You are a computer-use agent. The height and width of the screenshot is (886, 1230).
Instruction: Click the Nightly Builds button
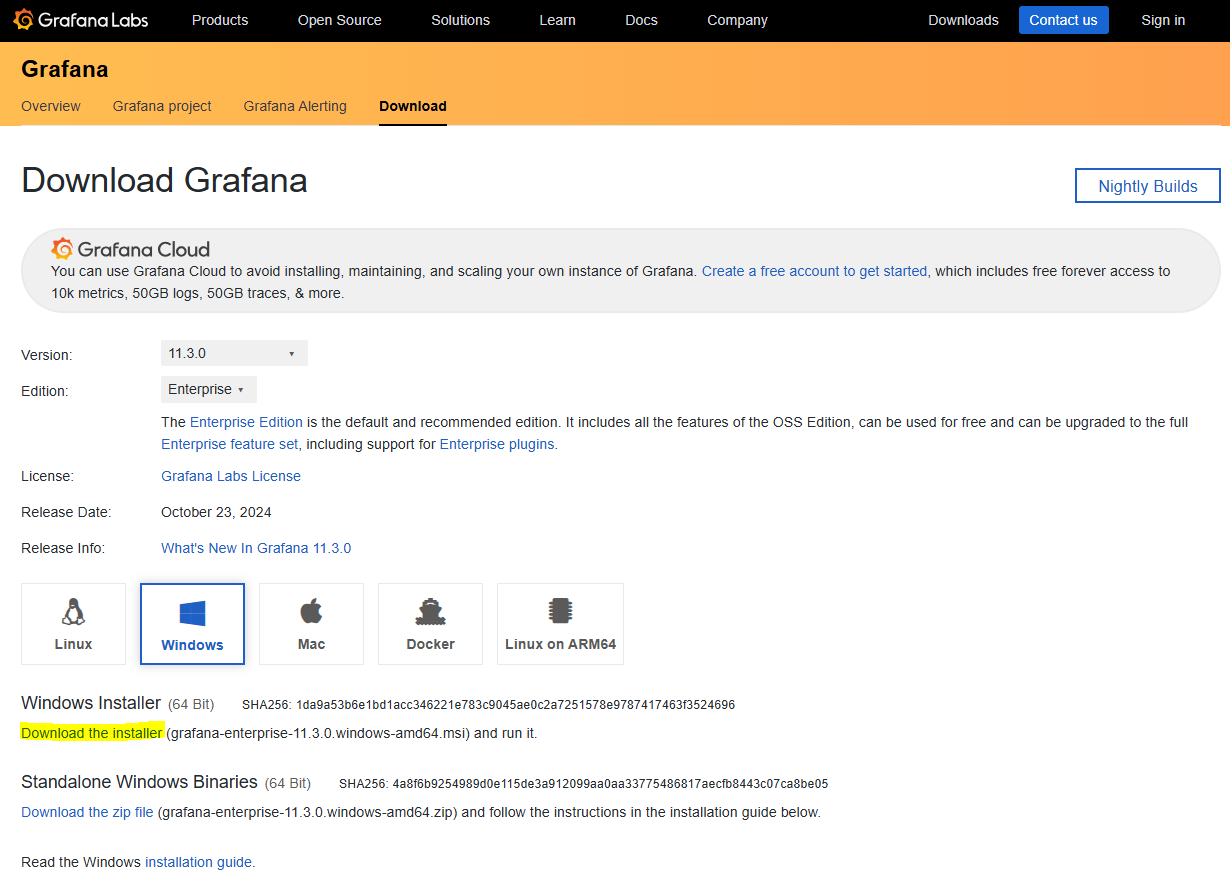coord(1148,186)
